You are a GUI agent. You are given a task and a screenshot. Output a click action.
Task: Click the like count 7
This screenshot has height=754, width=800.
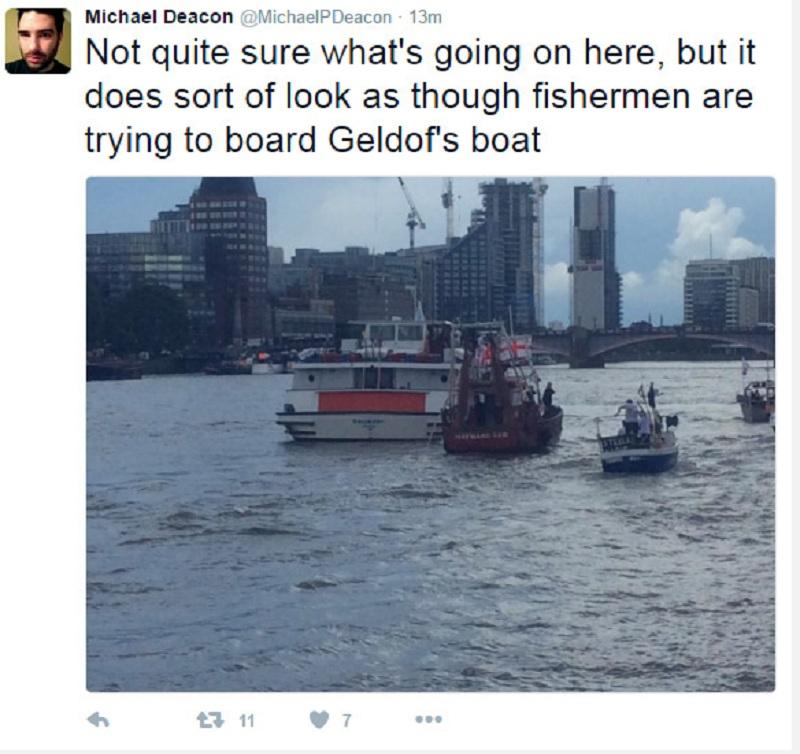346,720
